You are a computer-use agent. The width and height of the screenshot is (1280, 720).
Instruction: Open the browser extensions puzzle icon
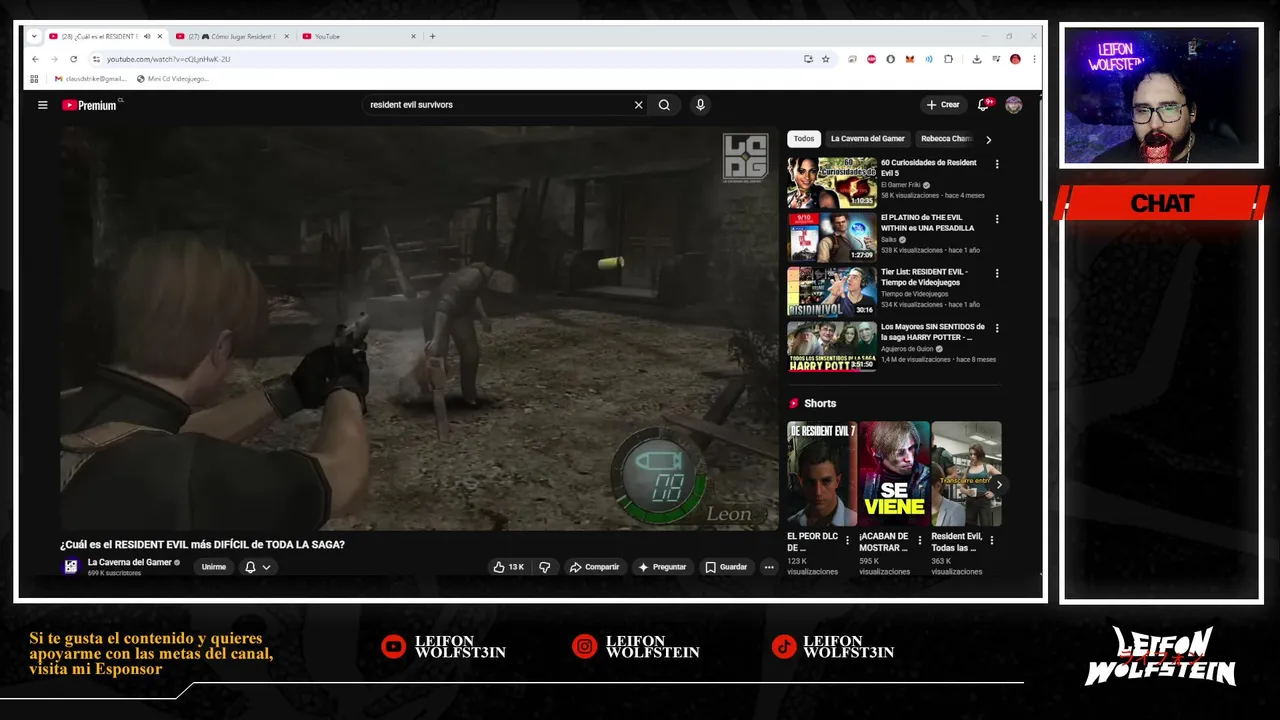948,59
